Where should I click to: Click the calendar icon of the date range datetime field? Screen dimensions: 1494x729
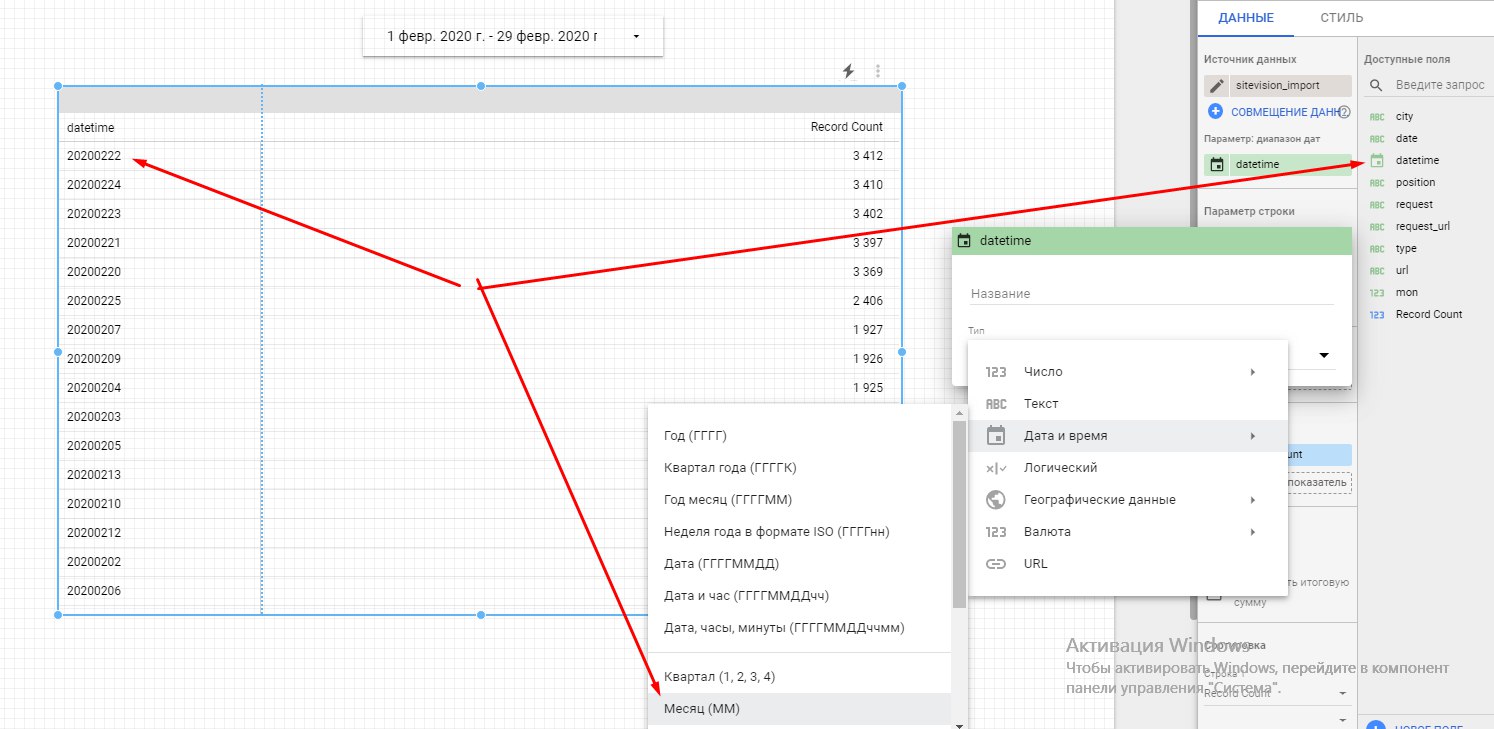[x=1217, y=164]
